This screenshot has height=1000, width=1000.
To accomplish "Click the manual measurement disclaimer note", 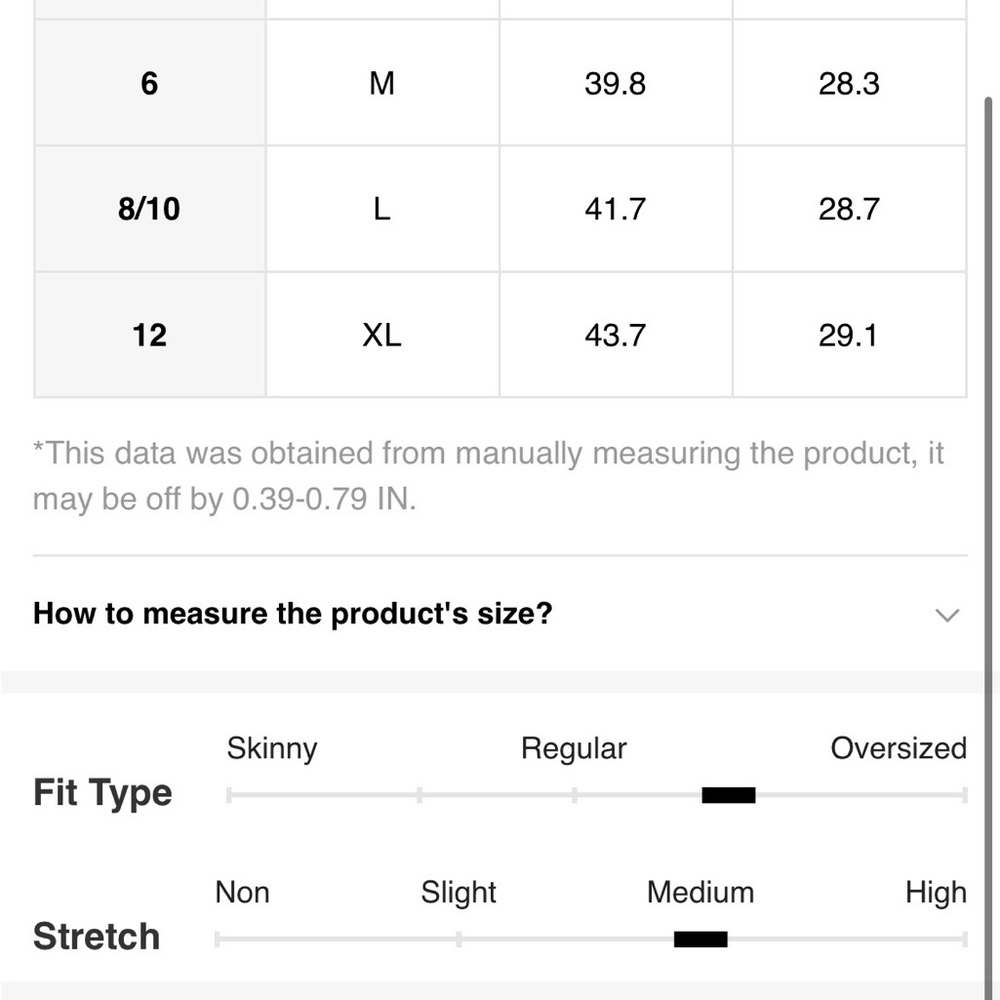I will pos(489,476).
